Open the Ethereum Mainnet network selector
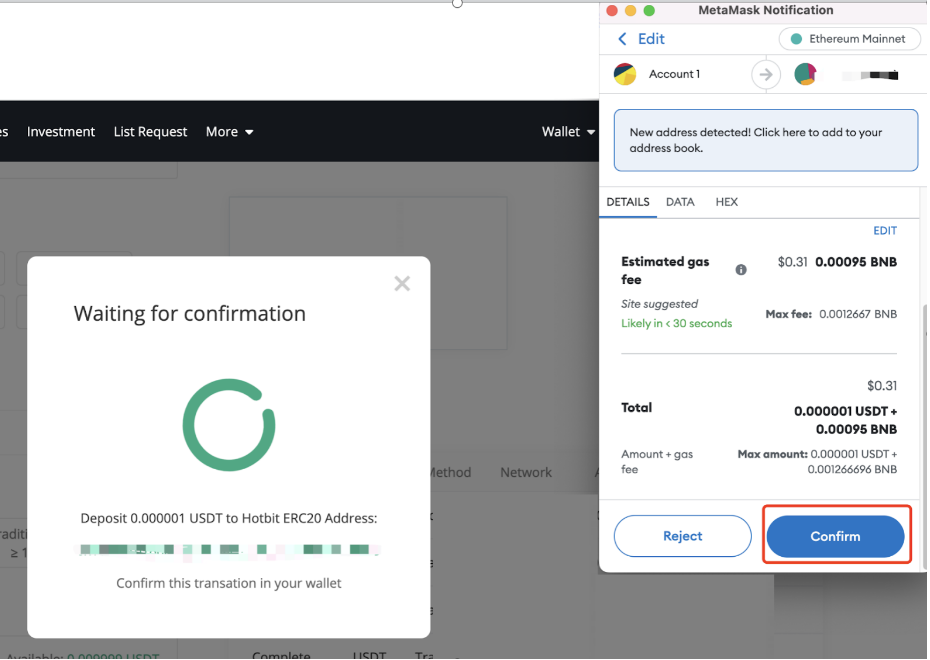Image resolution: width=930 pixels, height=660 pixels. (x=848, y=39)
